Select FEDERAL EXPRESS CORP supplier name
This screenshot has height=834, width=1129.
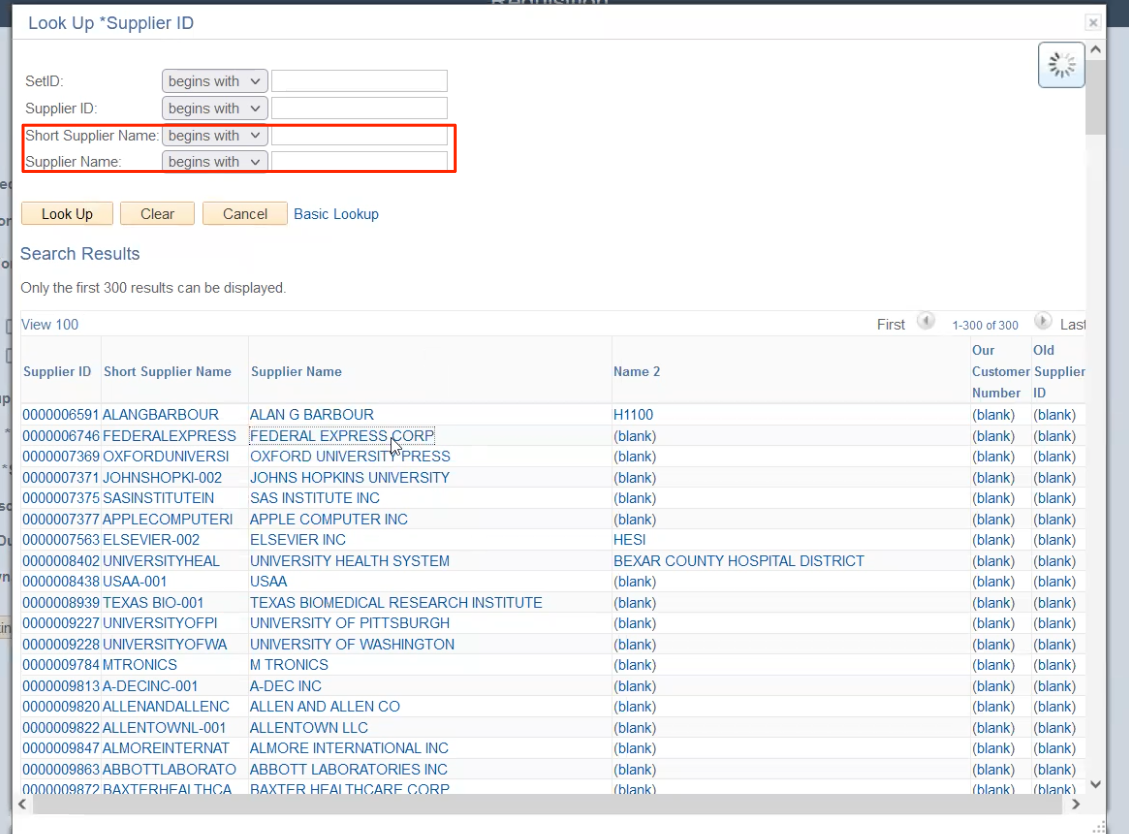coord(342,436)
